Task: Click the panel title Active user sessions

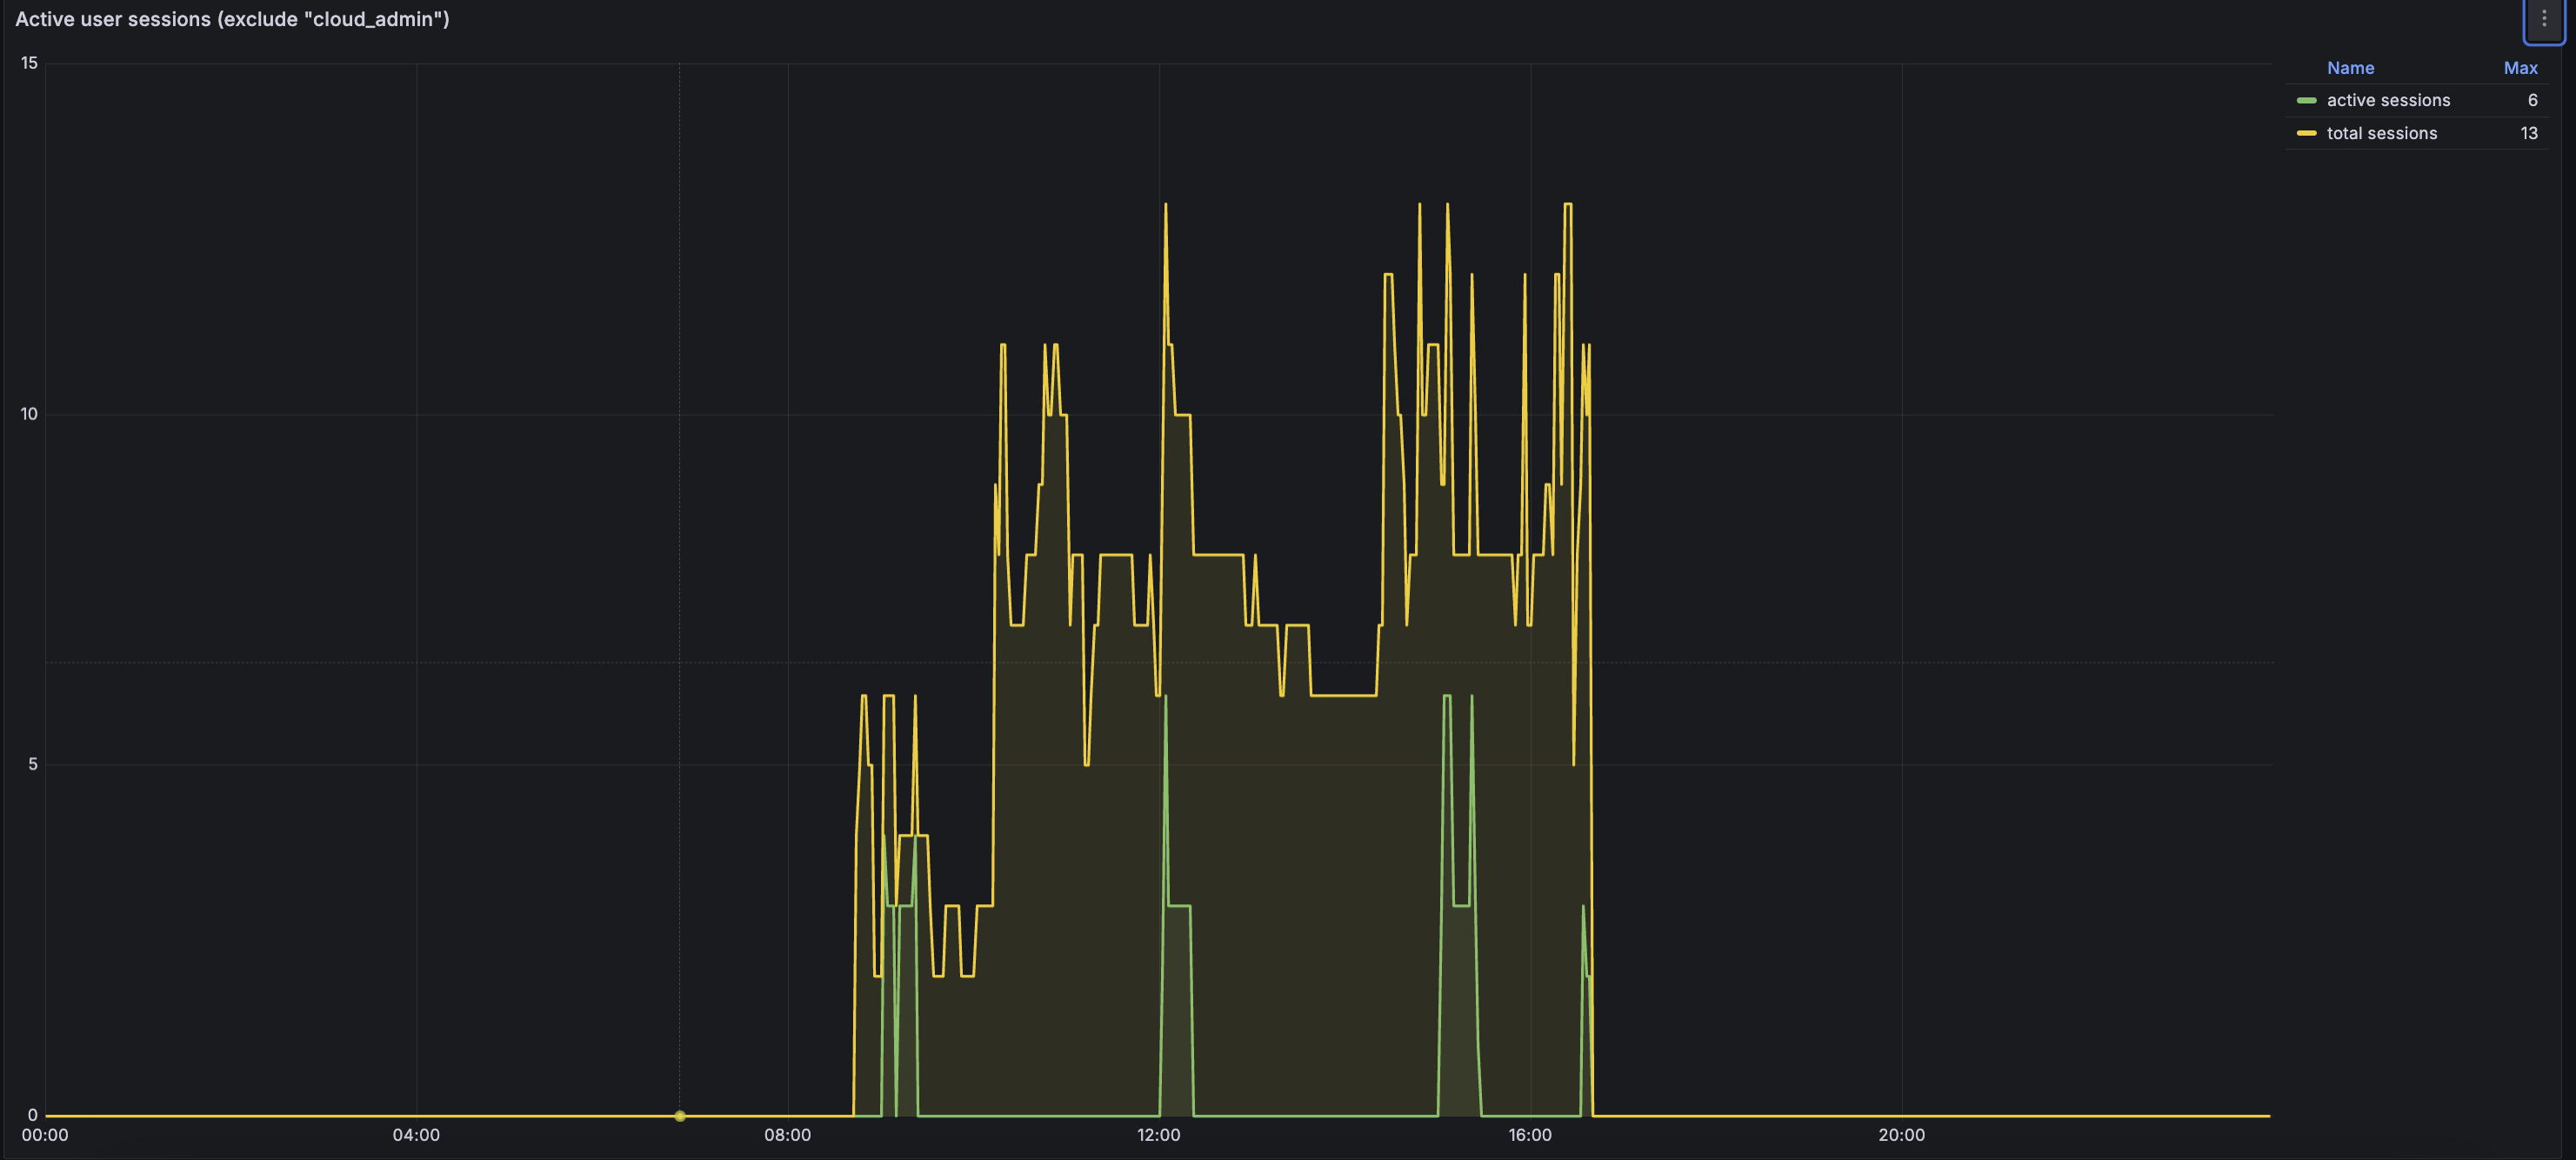Action: pyautogui.click(x=232, y=19)
